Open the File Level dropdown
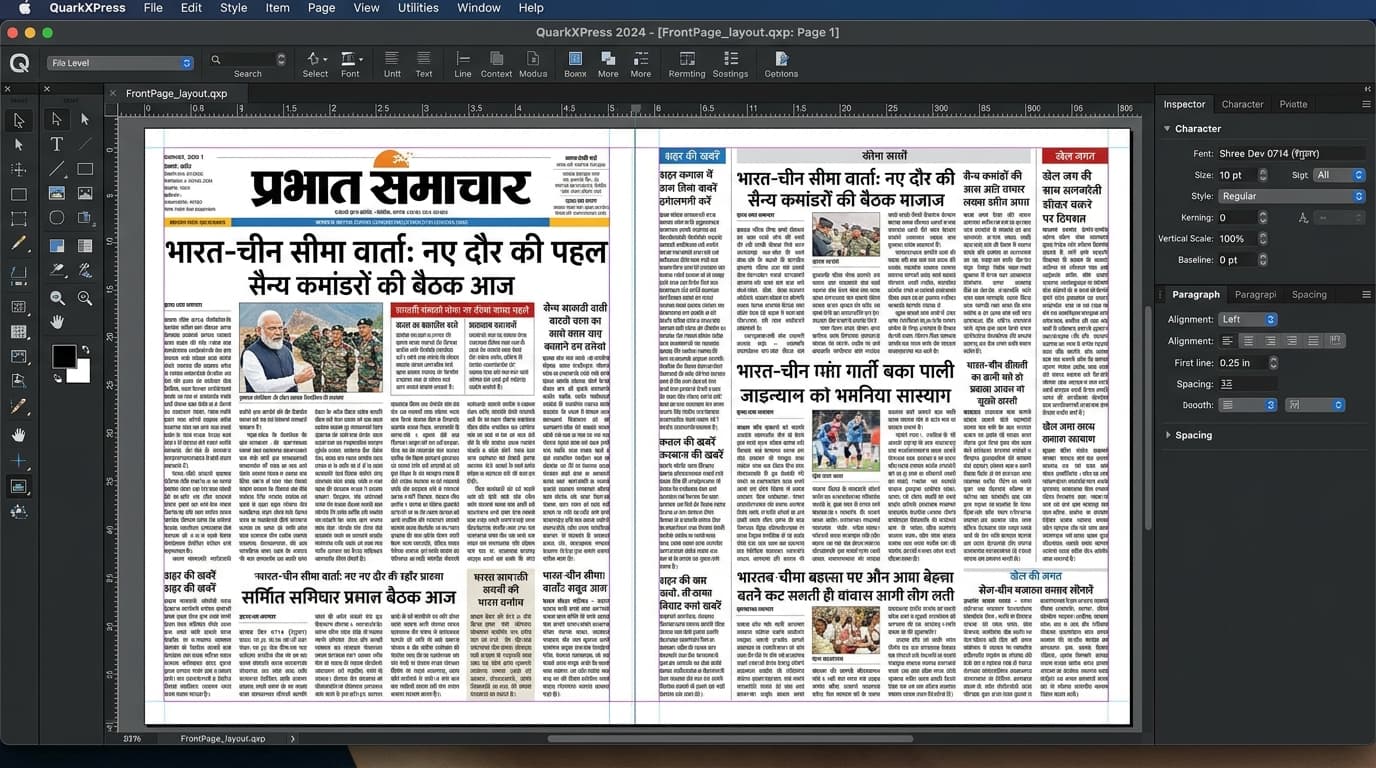Image resolution: width=1376 pixels, height=768 pixels. (x=120, y=63)
